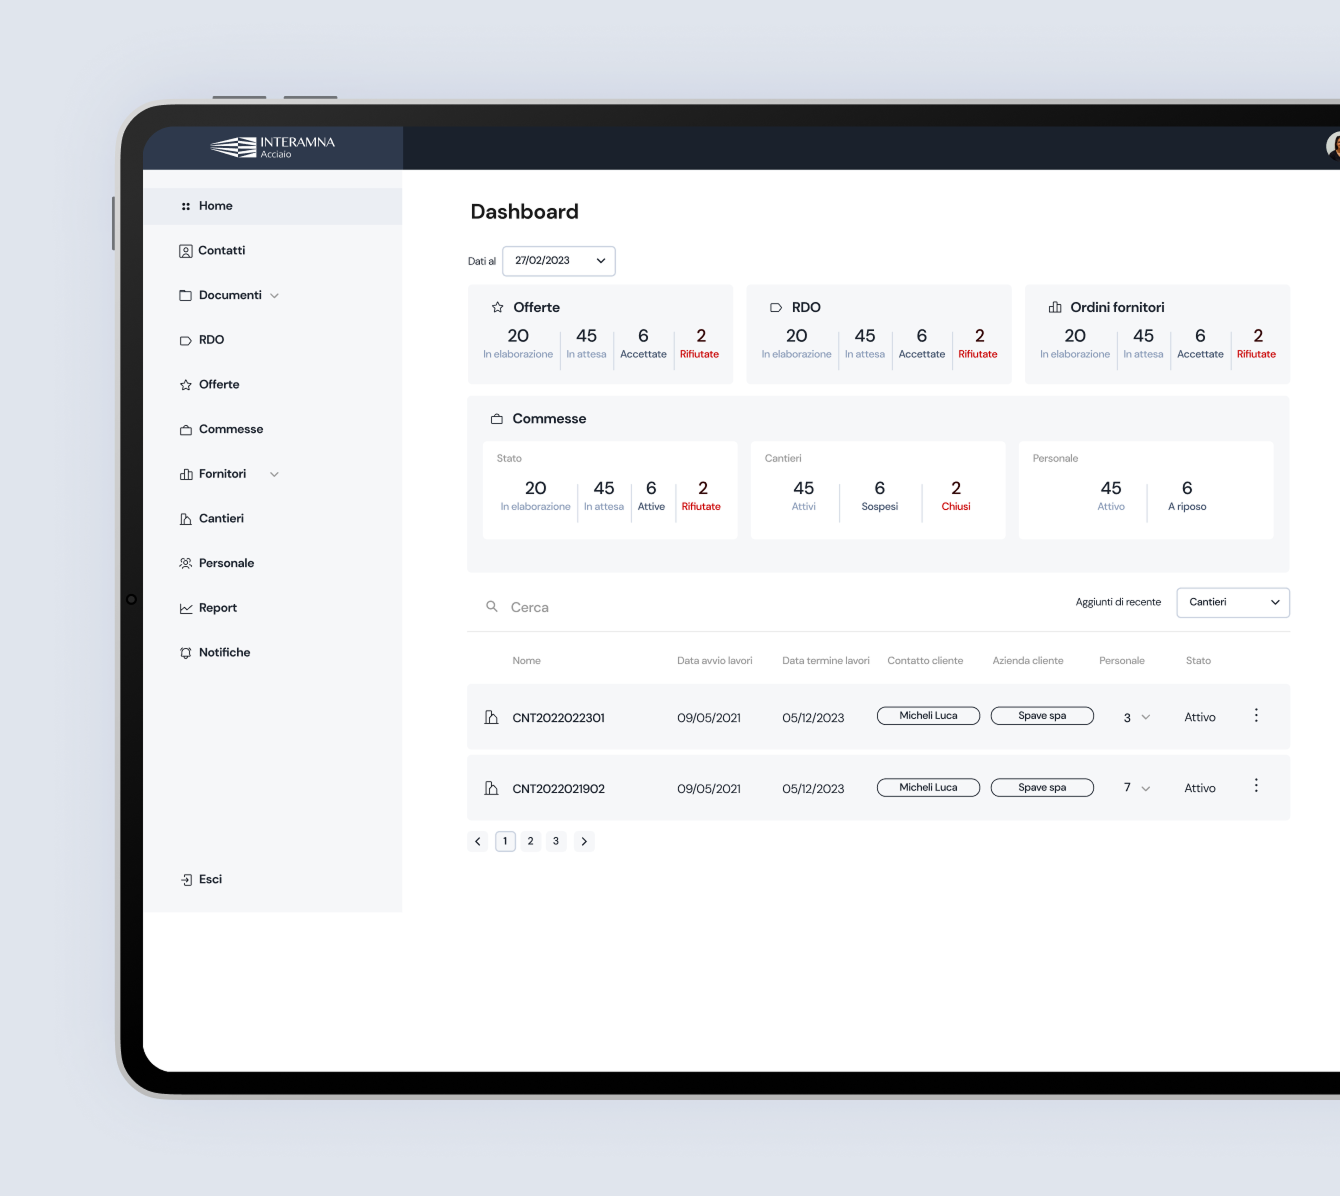Image resolution: width=1340 pixels, height=1196 pixels.
Task: Go to next page arrow
Action: pyautogui.click(x=584, y=842)
